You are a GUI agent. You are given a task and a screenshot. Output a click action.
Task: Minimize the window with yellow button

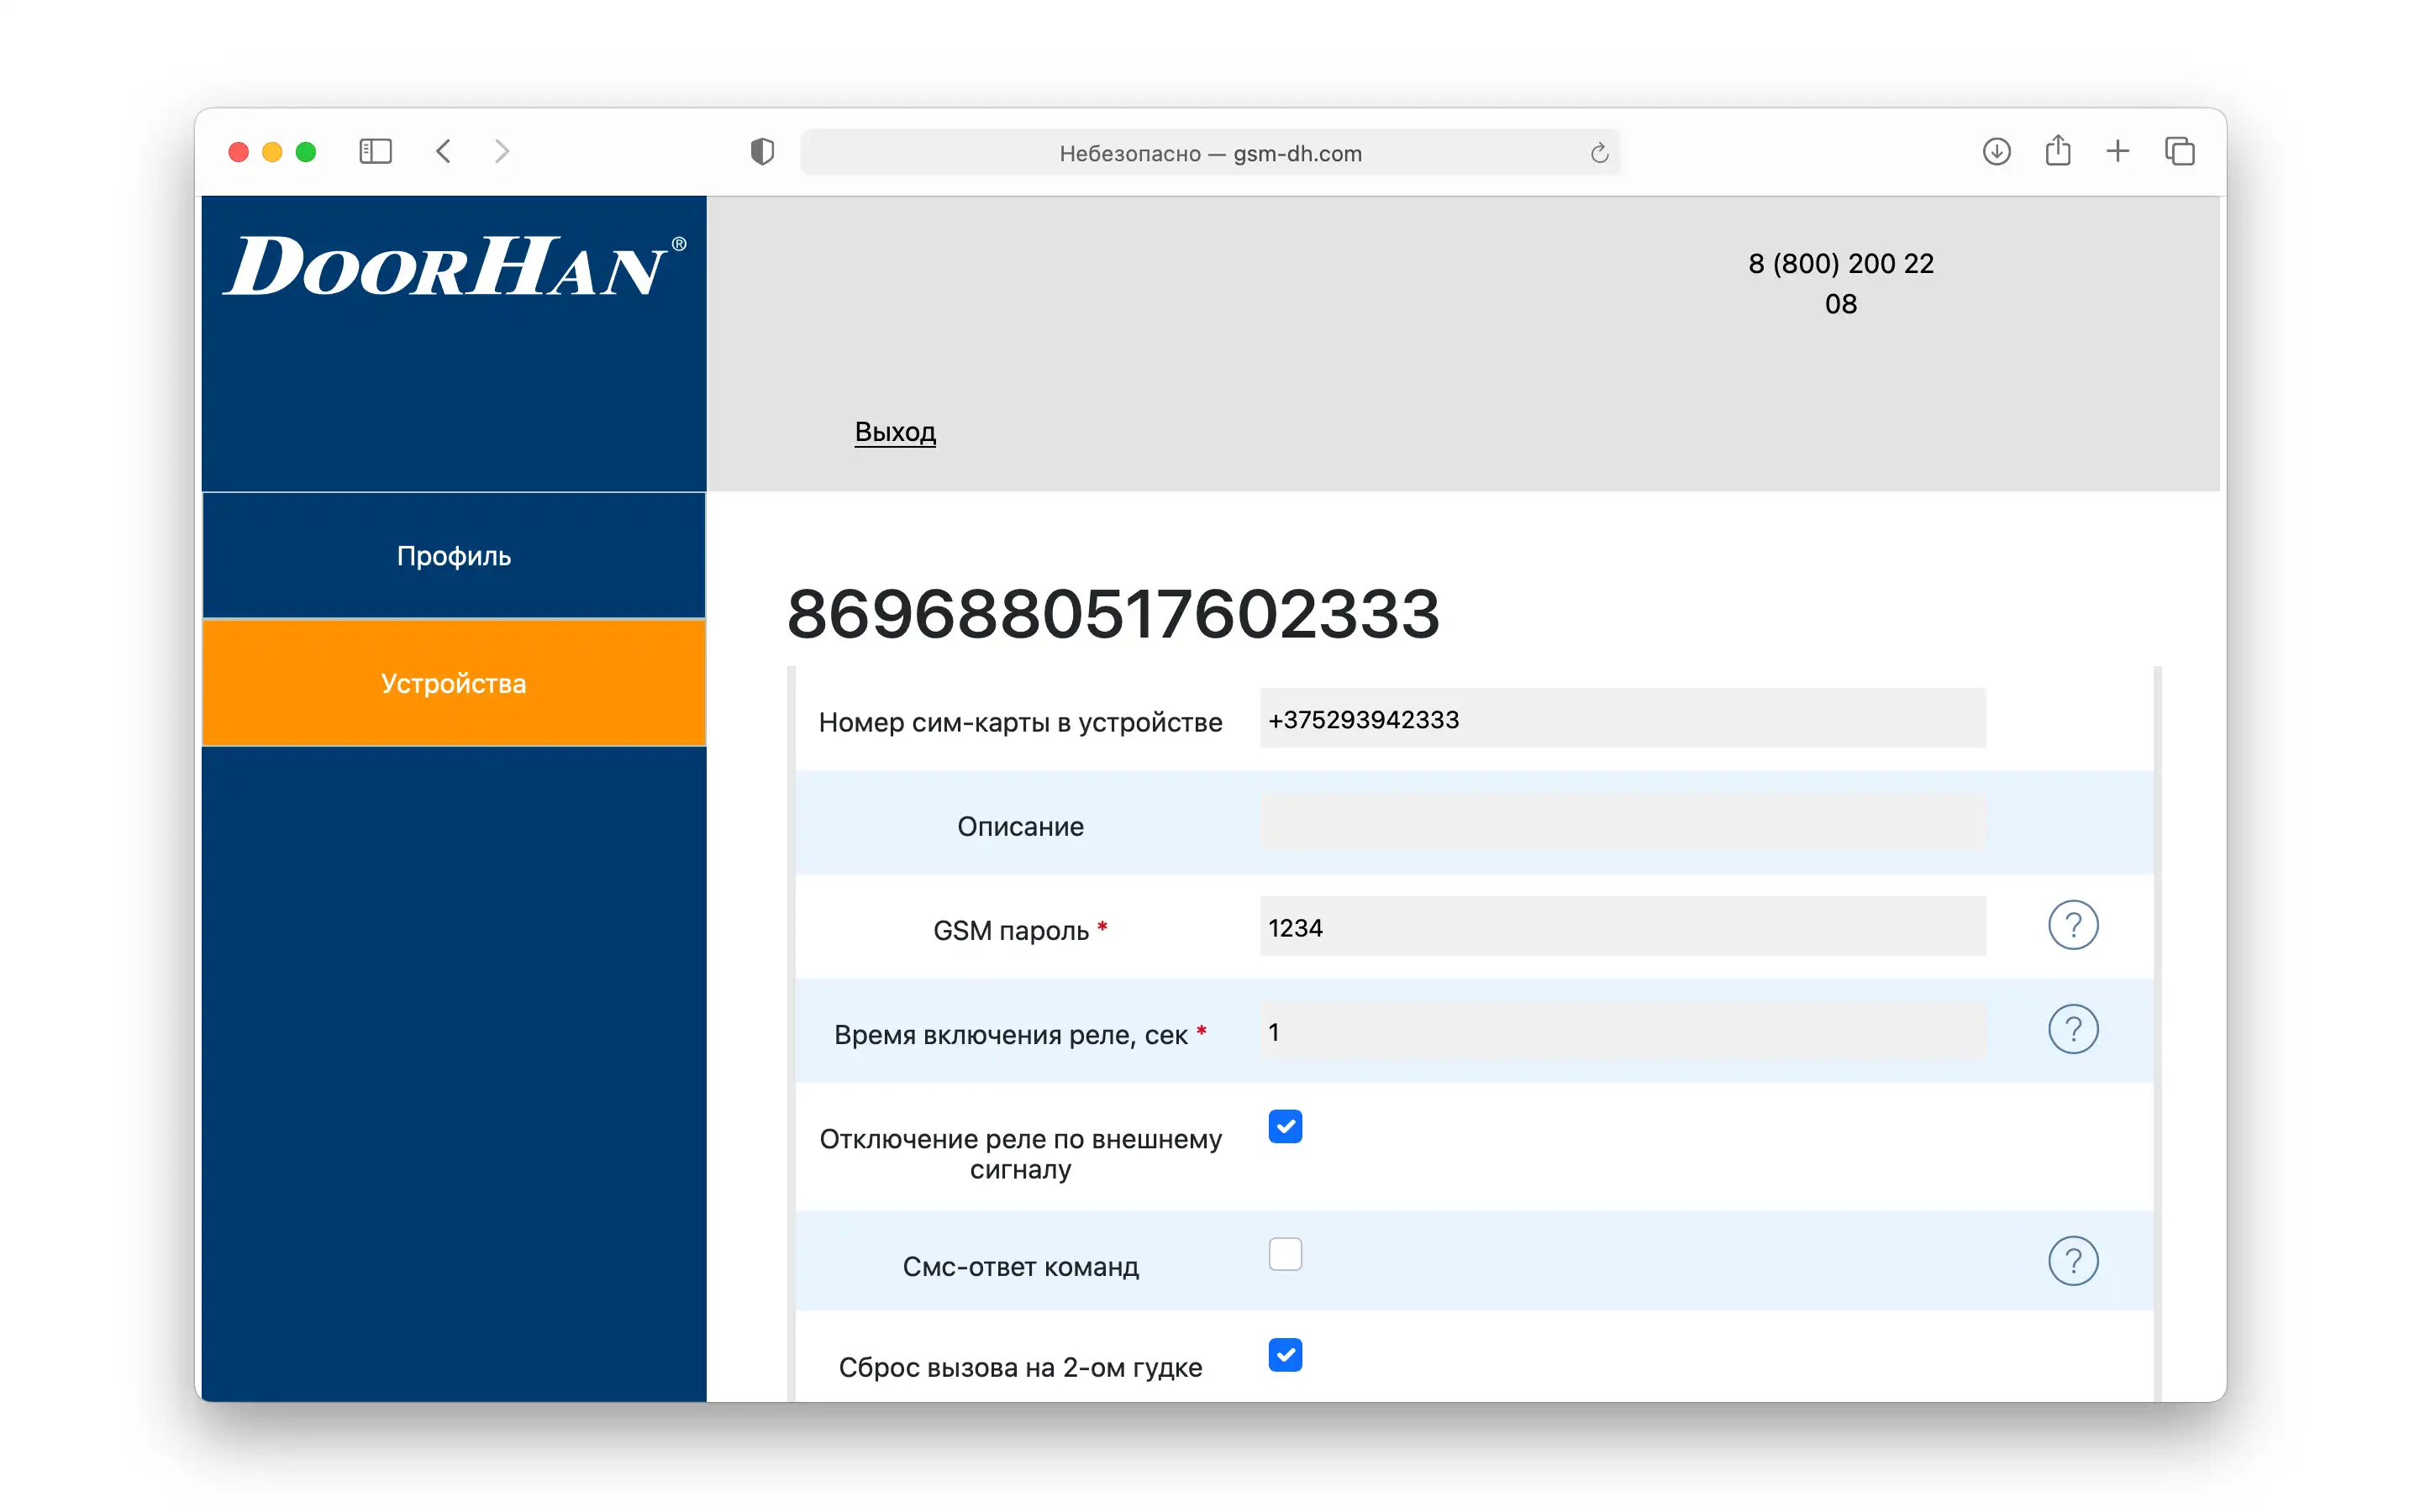[x=272, y=152]
